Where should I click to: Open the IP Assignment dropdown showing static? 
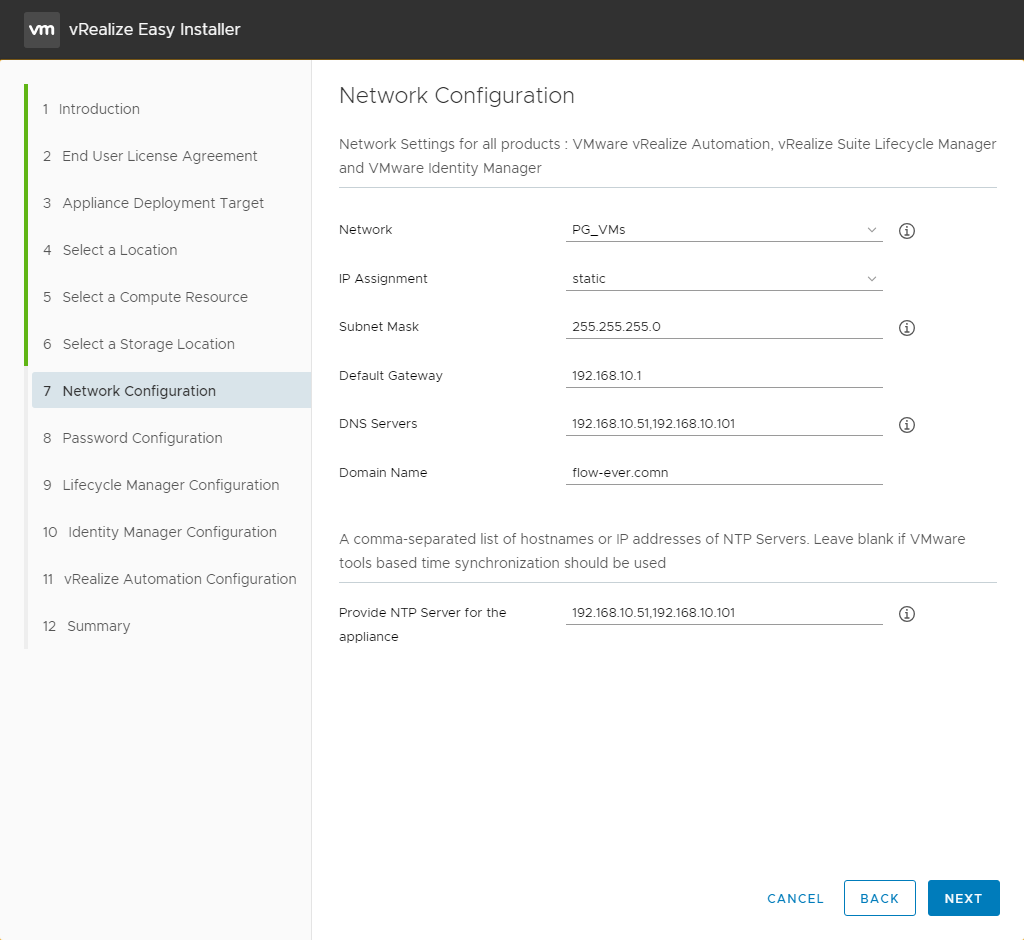point(724,279)
